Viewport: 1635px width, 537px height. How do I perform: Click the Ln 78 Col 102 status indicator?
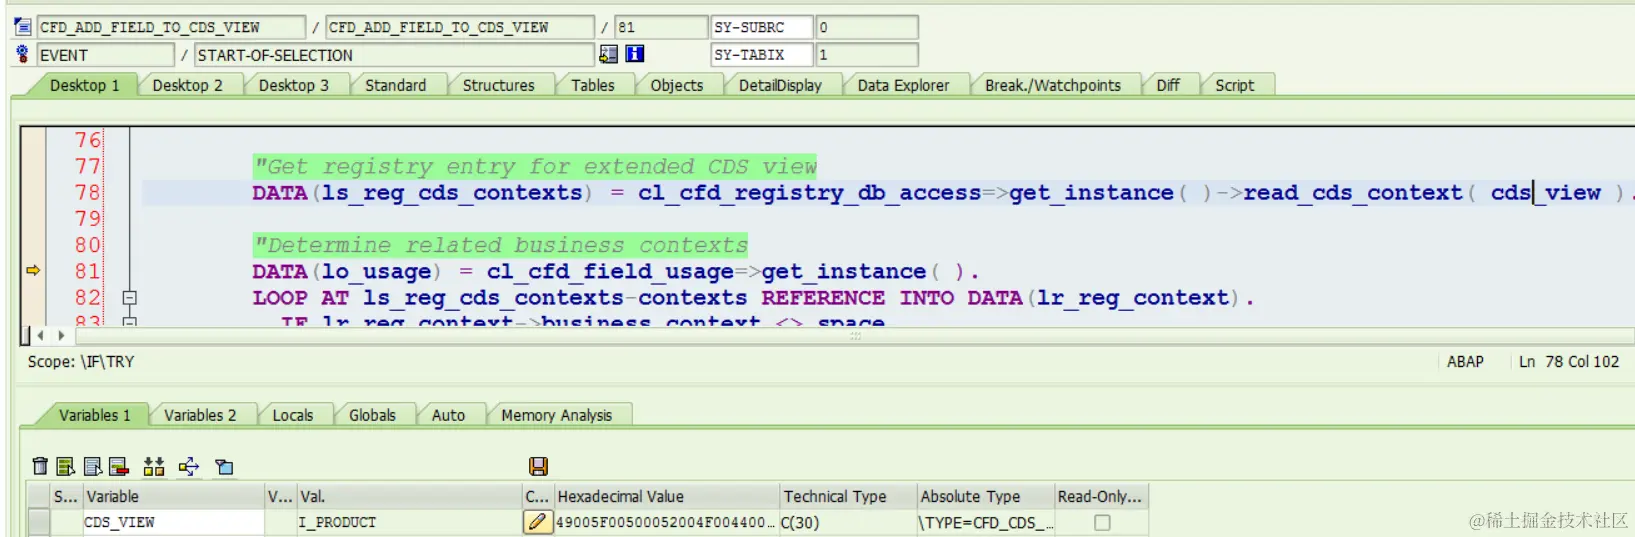pos(1568,361)
